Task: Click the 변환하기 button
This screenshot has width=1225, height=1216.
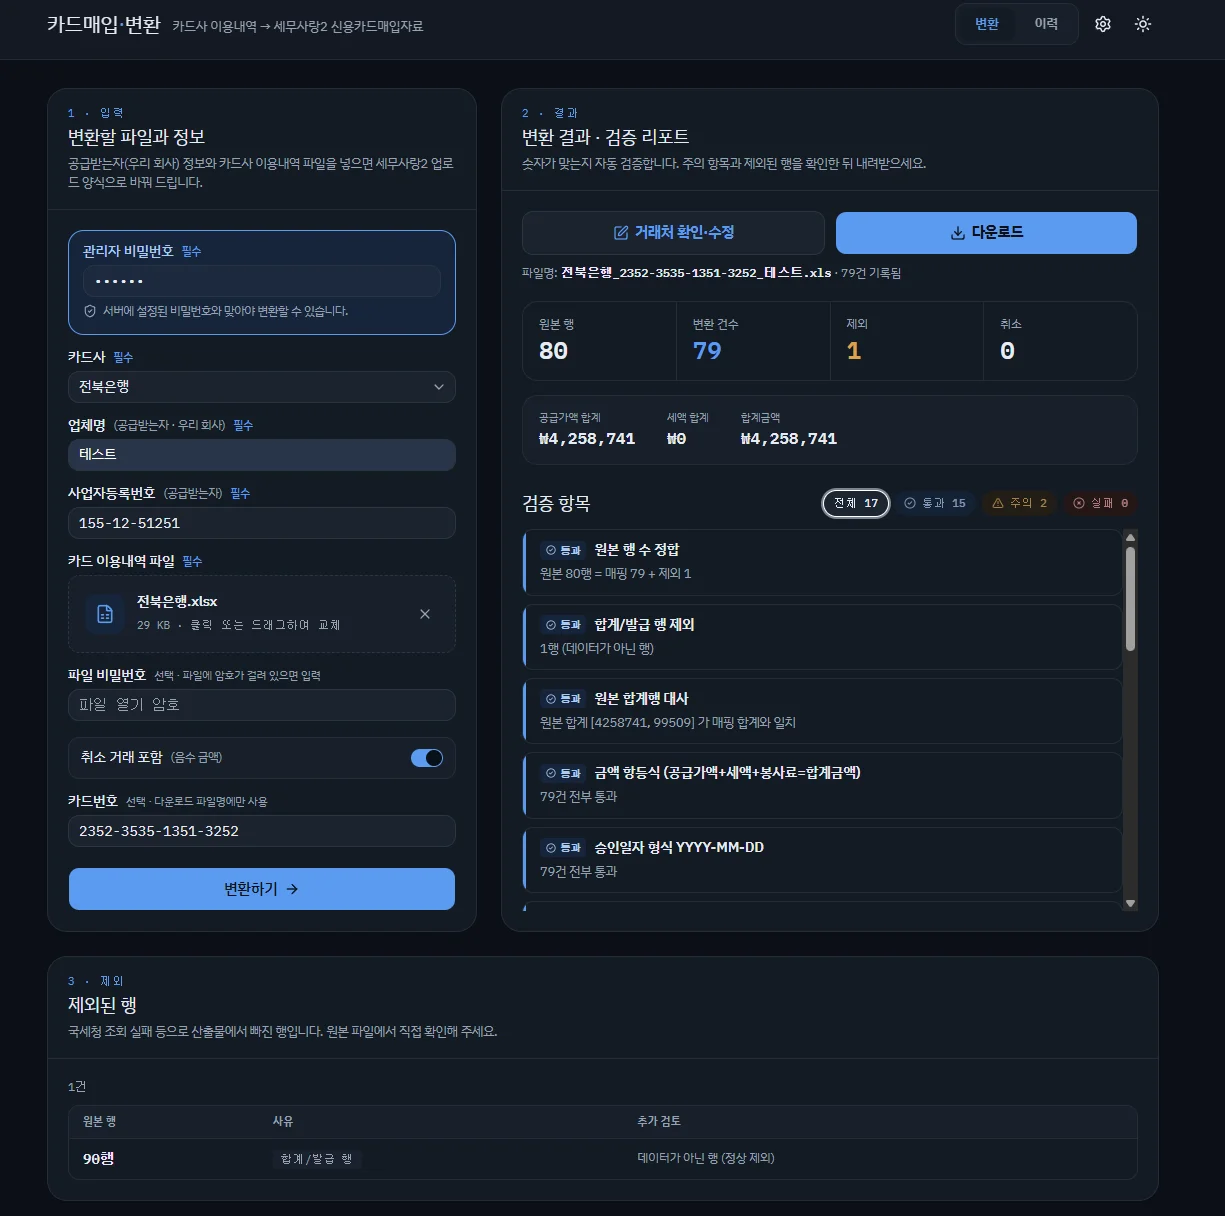Action: point(262,889)
